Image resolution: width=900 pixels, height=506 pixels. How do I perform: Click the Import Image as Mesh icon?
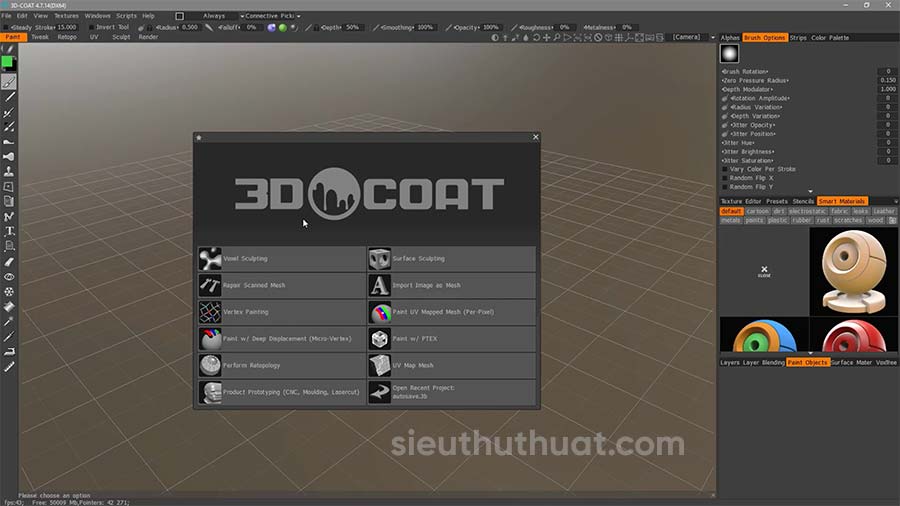[x=379, y=285]
